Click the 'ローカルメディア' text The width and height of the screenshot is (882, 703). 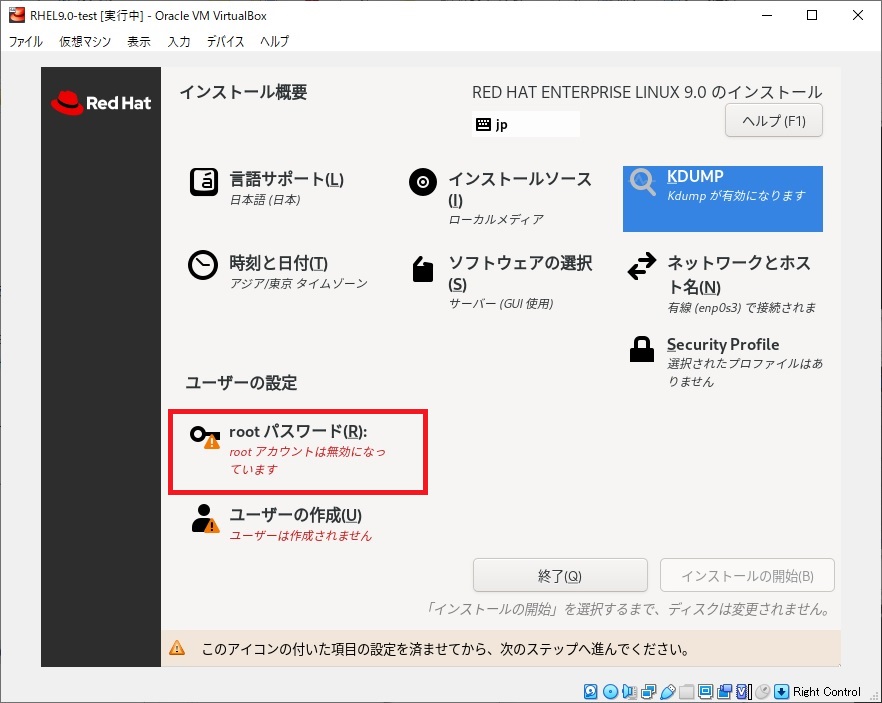coord(496,219)
